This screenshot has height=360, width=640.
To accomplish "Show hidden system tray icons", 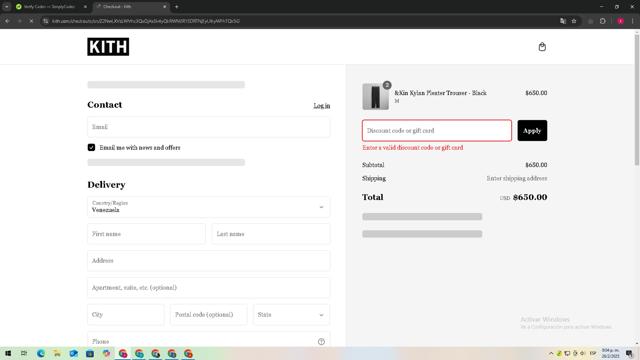I will pyautogui.click(x=551, y=353).
